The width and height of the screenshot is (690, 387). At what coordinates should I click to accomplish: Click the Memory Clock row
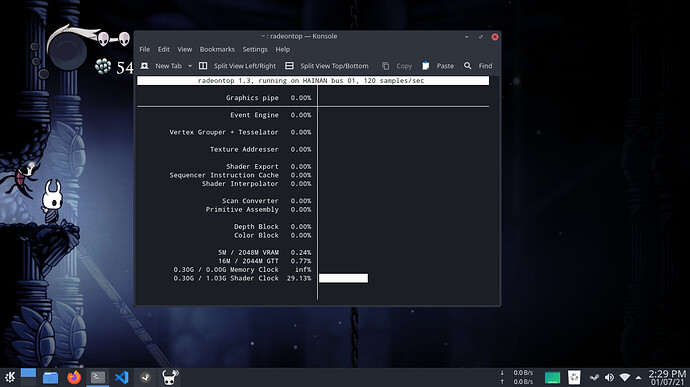pyautogui.click(x=242, y=269)
